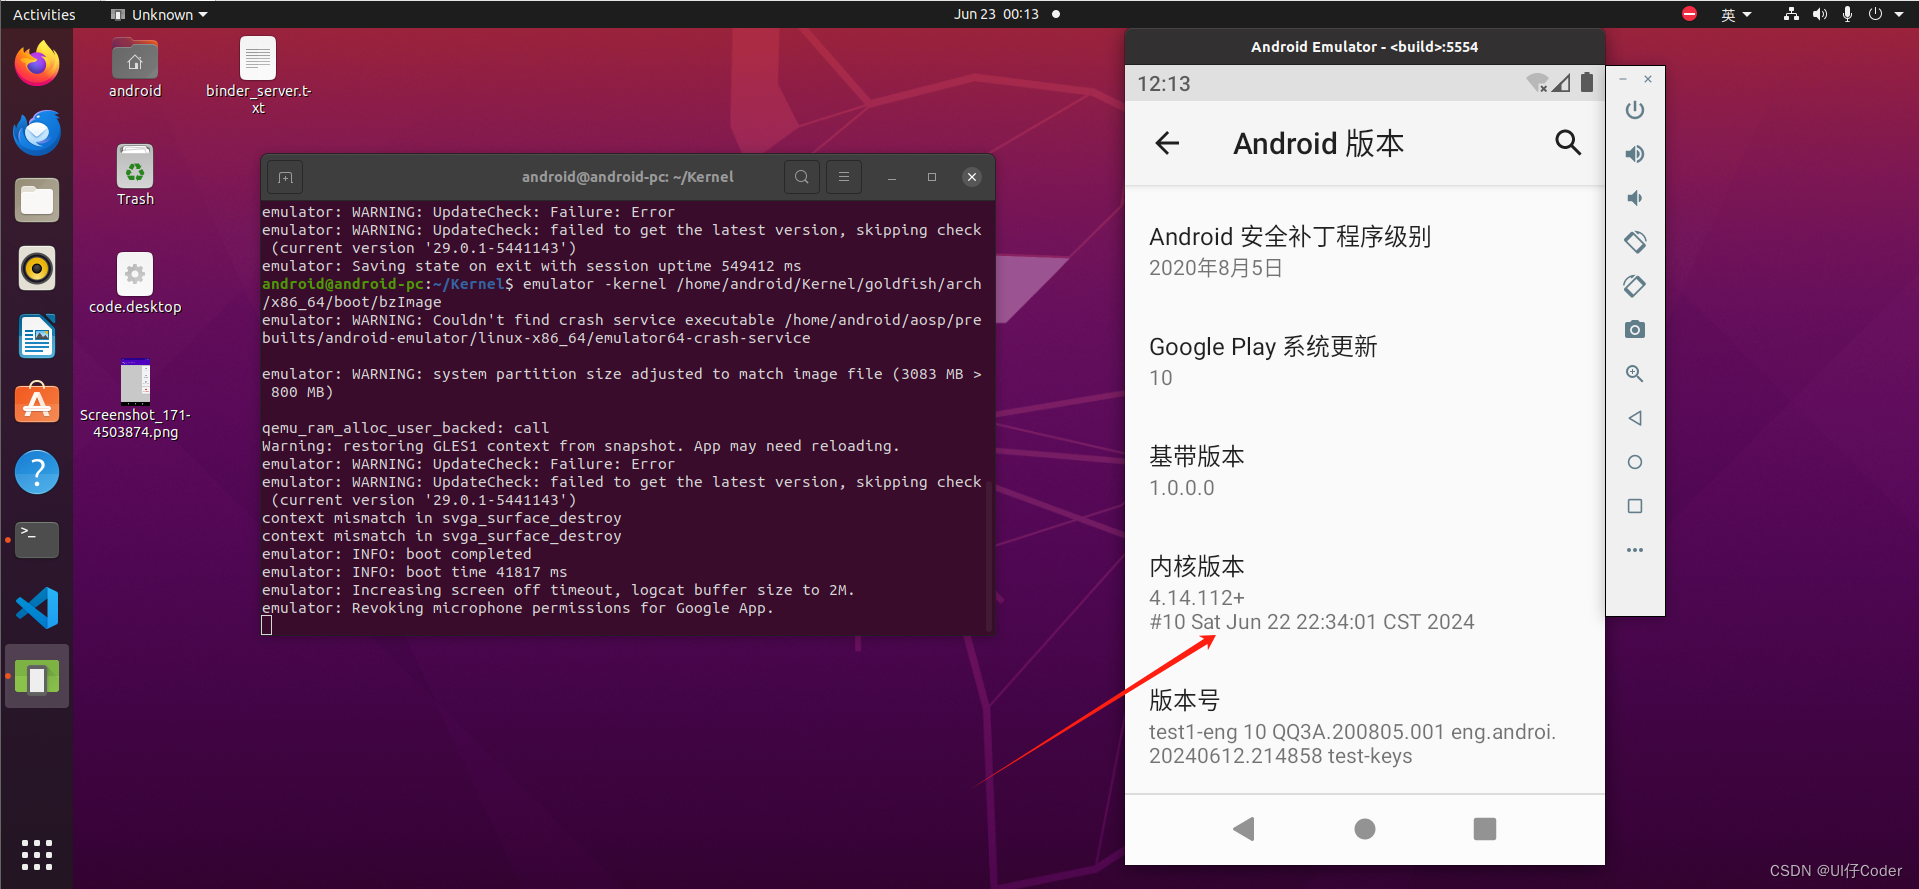Open Files manager from the dock
The width and height of the screenshot is (1919, 889).
[x=37, y=200]
